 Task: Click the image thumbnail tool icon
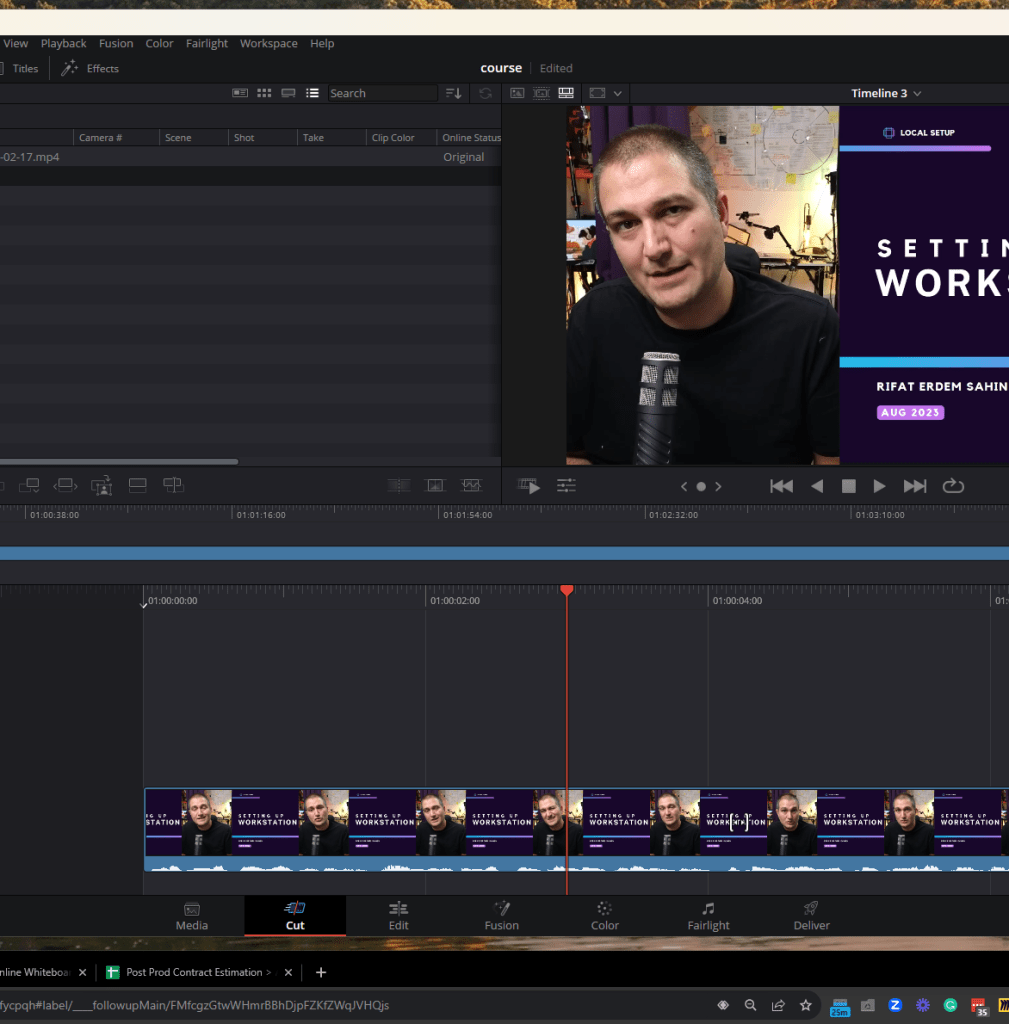click(x=435, y=485)
